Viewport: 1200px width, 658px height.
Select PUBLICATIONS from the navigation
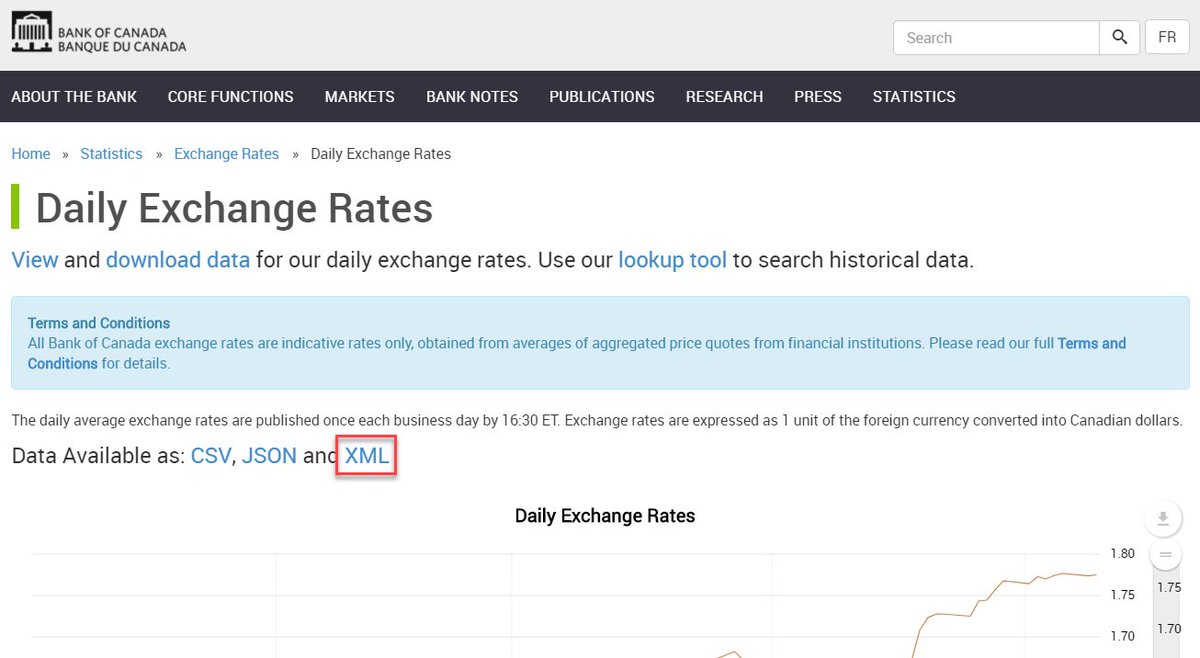pos(601,96)
